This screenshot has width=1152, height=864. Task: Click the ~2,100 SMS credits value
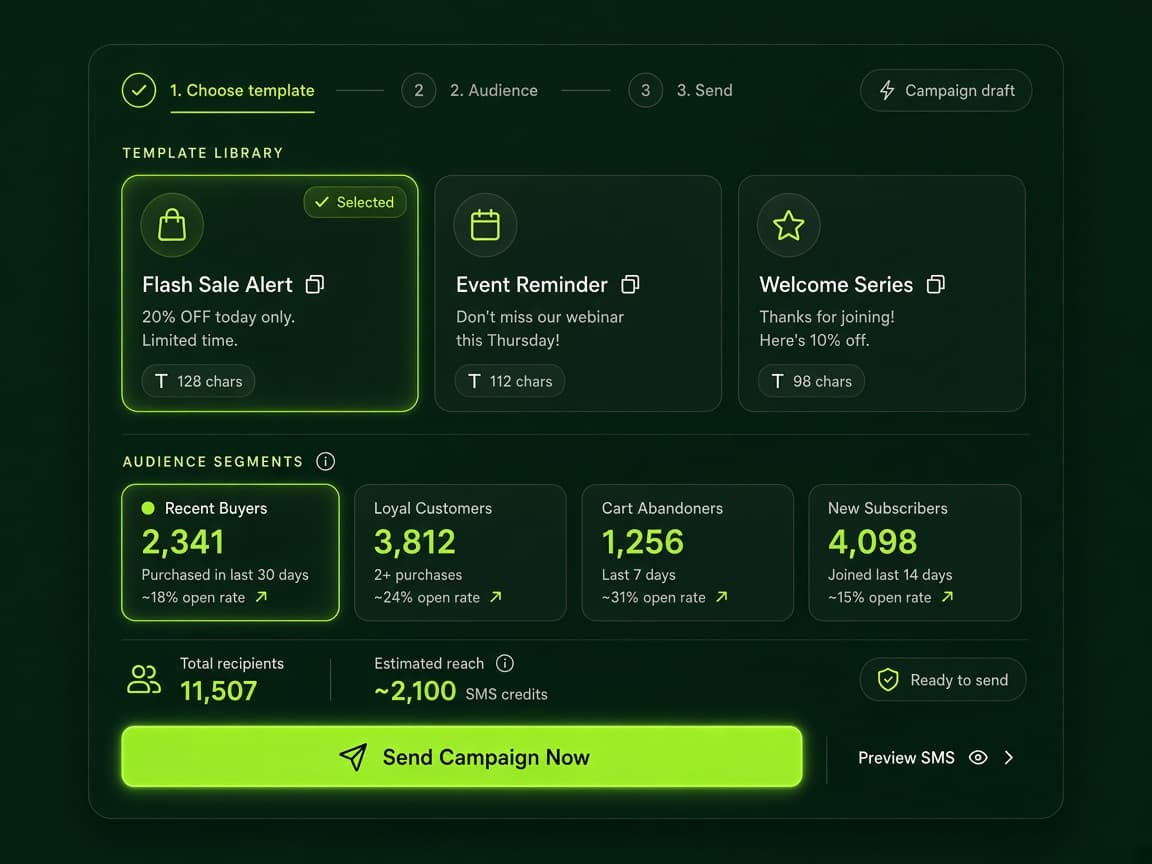(415, 691)
